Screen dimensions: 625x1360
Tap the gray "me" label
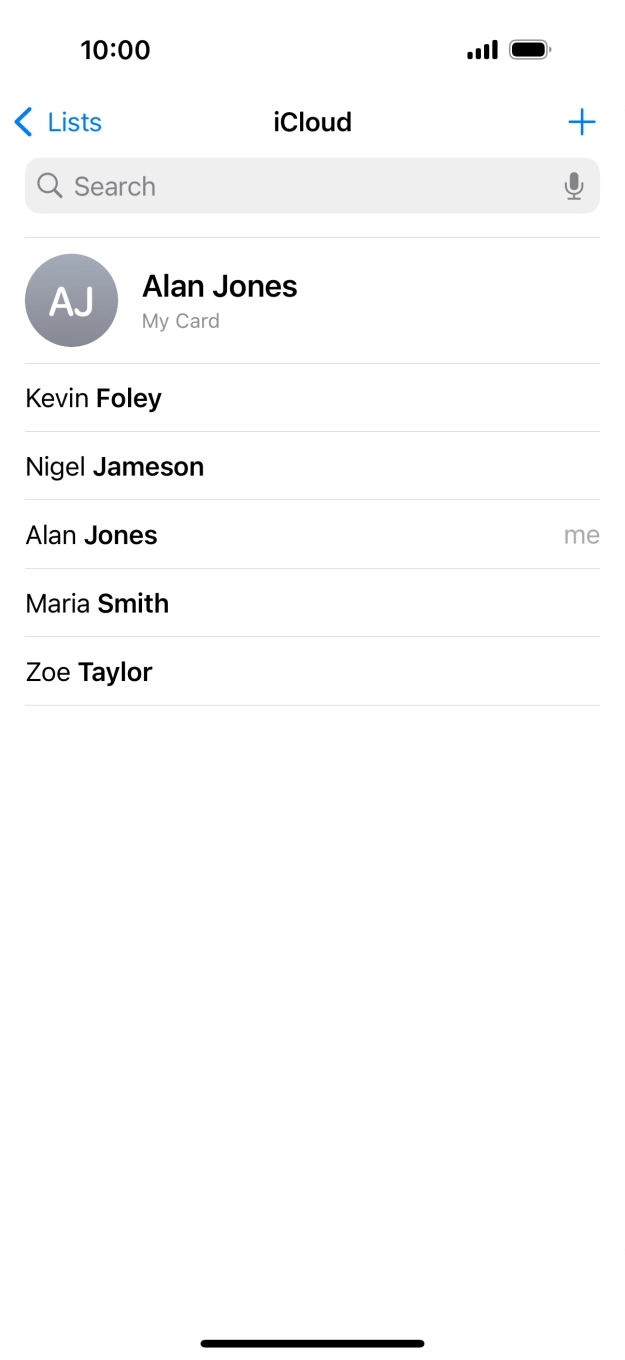581,536
